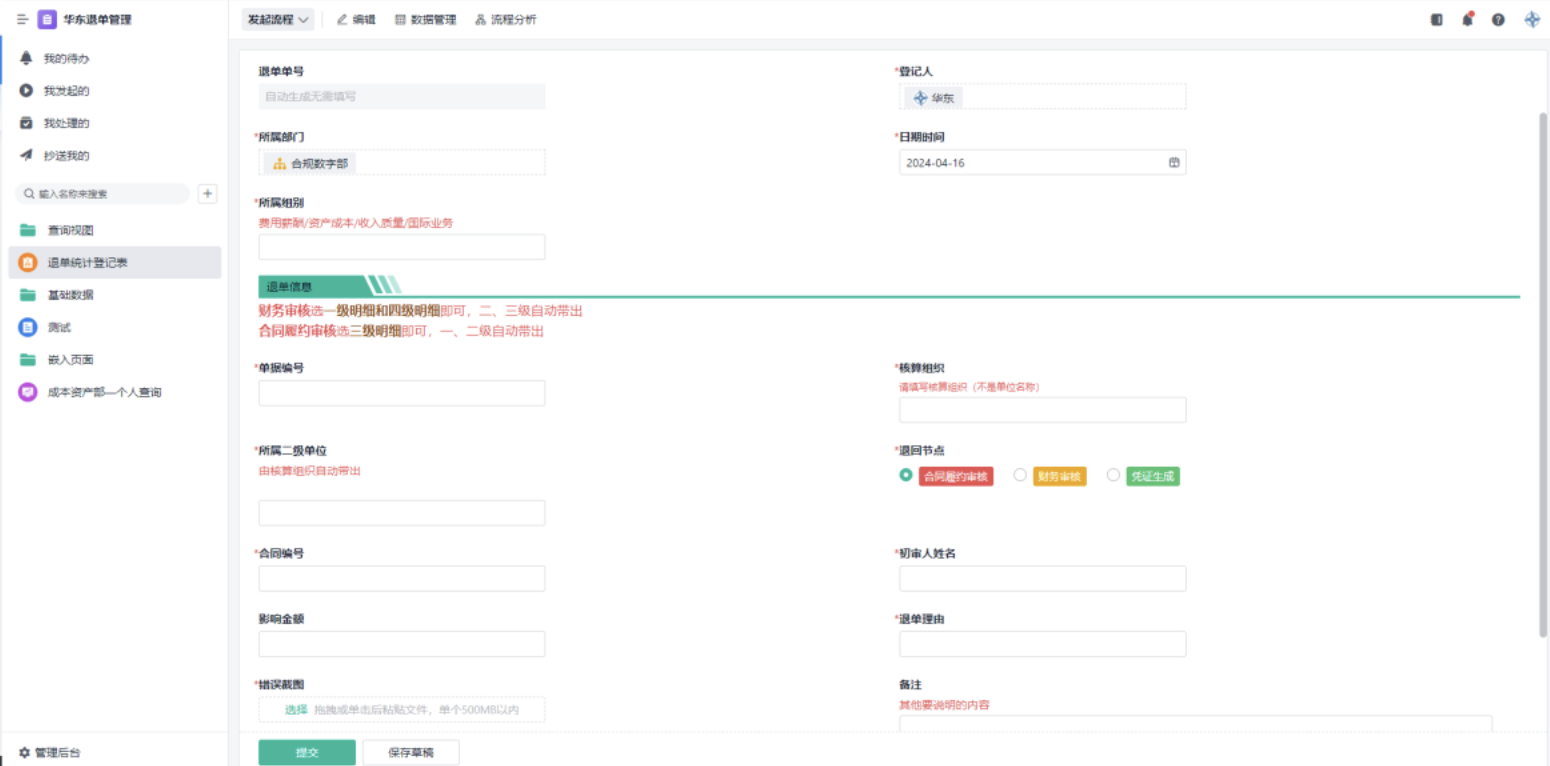Click the 编辑 toolbar button

point(356,19)
